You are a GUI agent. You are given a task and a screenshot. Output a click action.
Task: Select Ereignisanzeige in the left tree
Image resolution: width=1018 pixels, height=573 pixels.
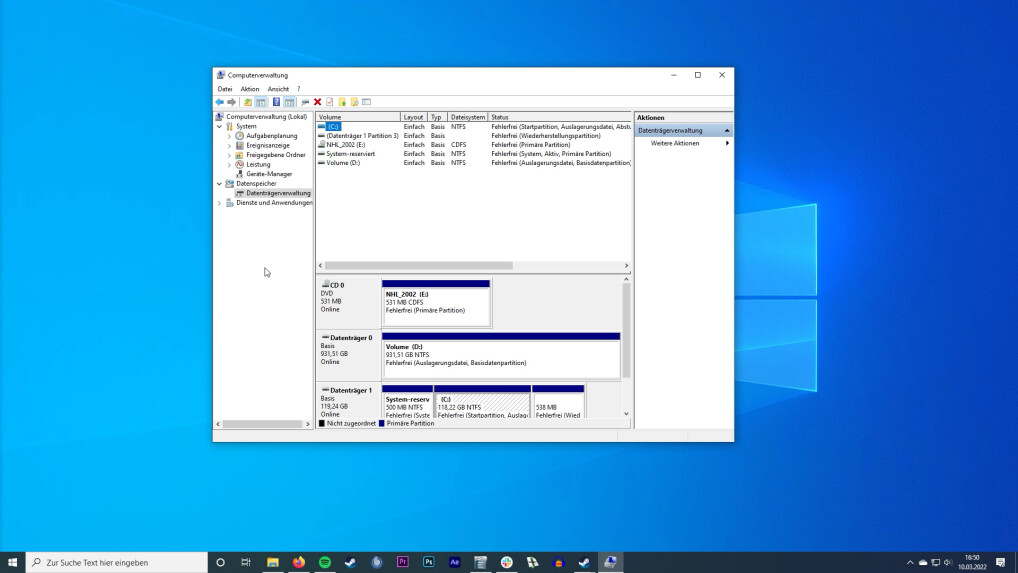point(267,145)
